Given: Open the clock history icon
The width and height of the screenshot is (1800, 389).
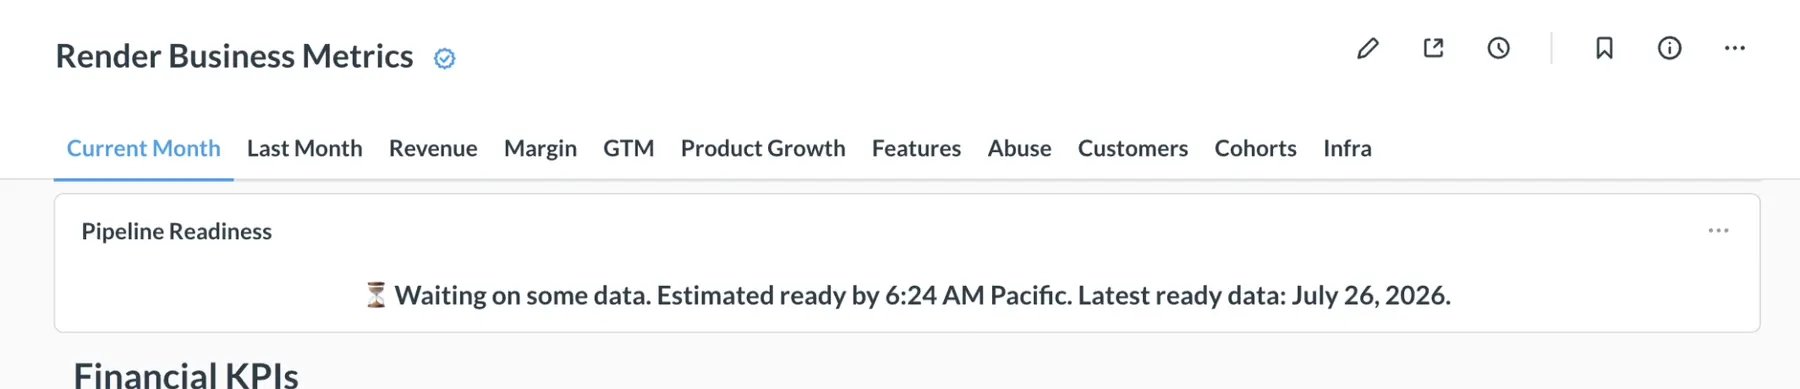Looking at the screenshot, I should click(x=1498, y=48).
